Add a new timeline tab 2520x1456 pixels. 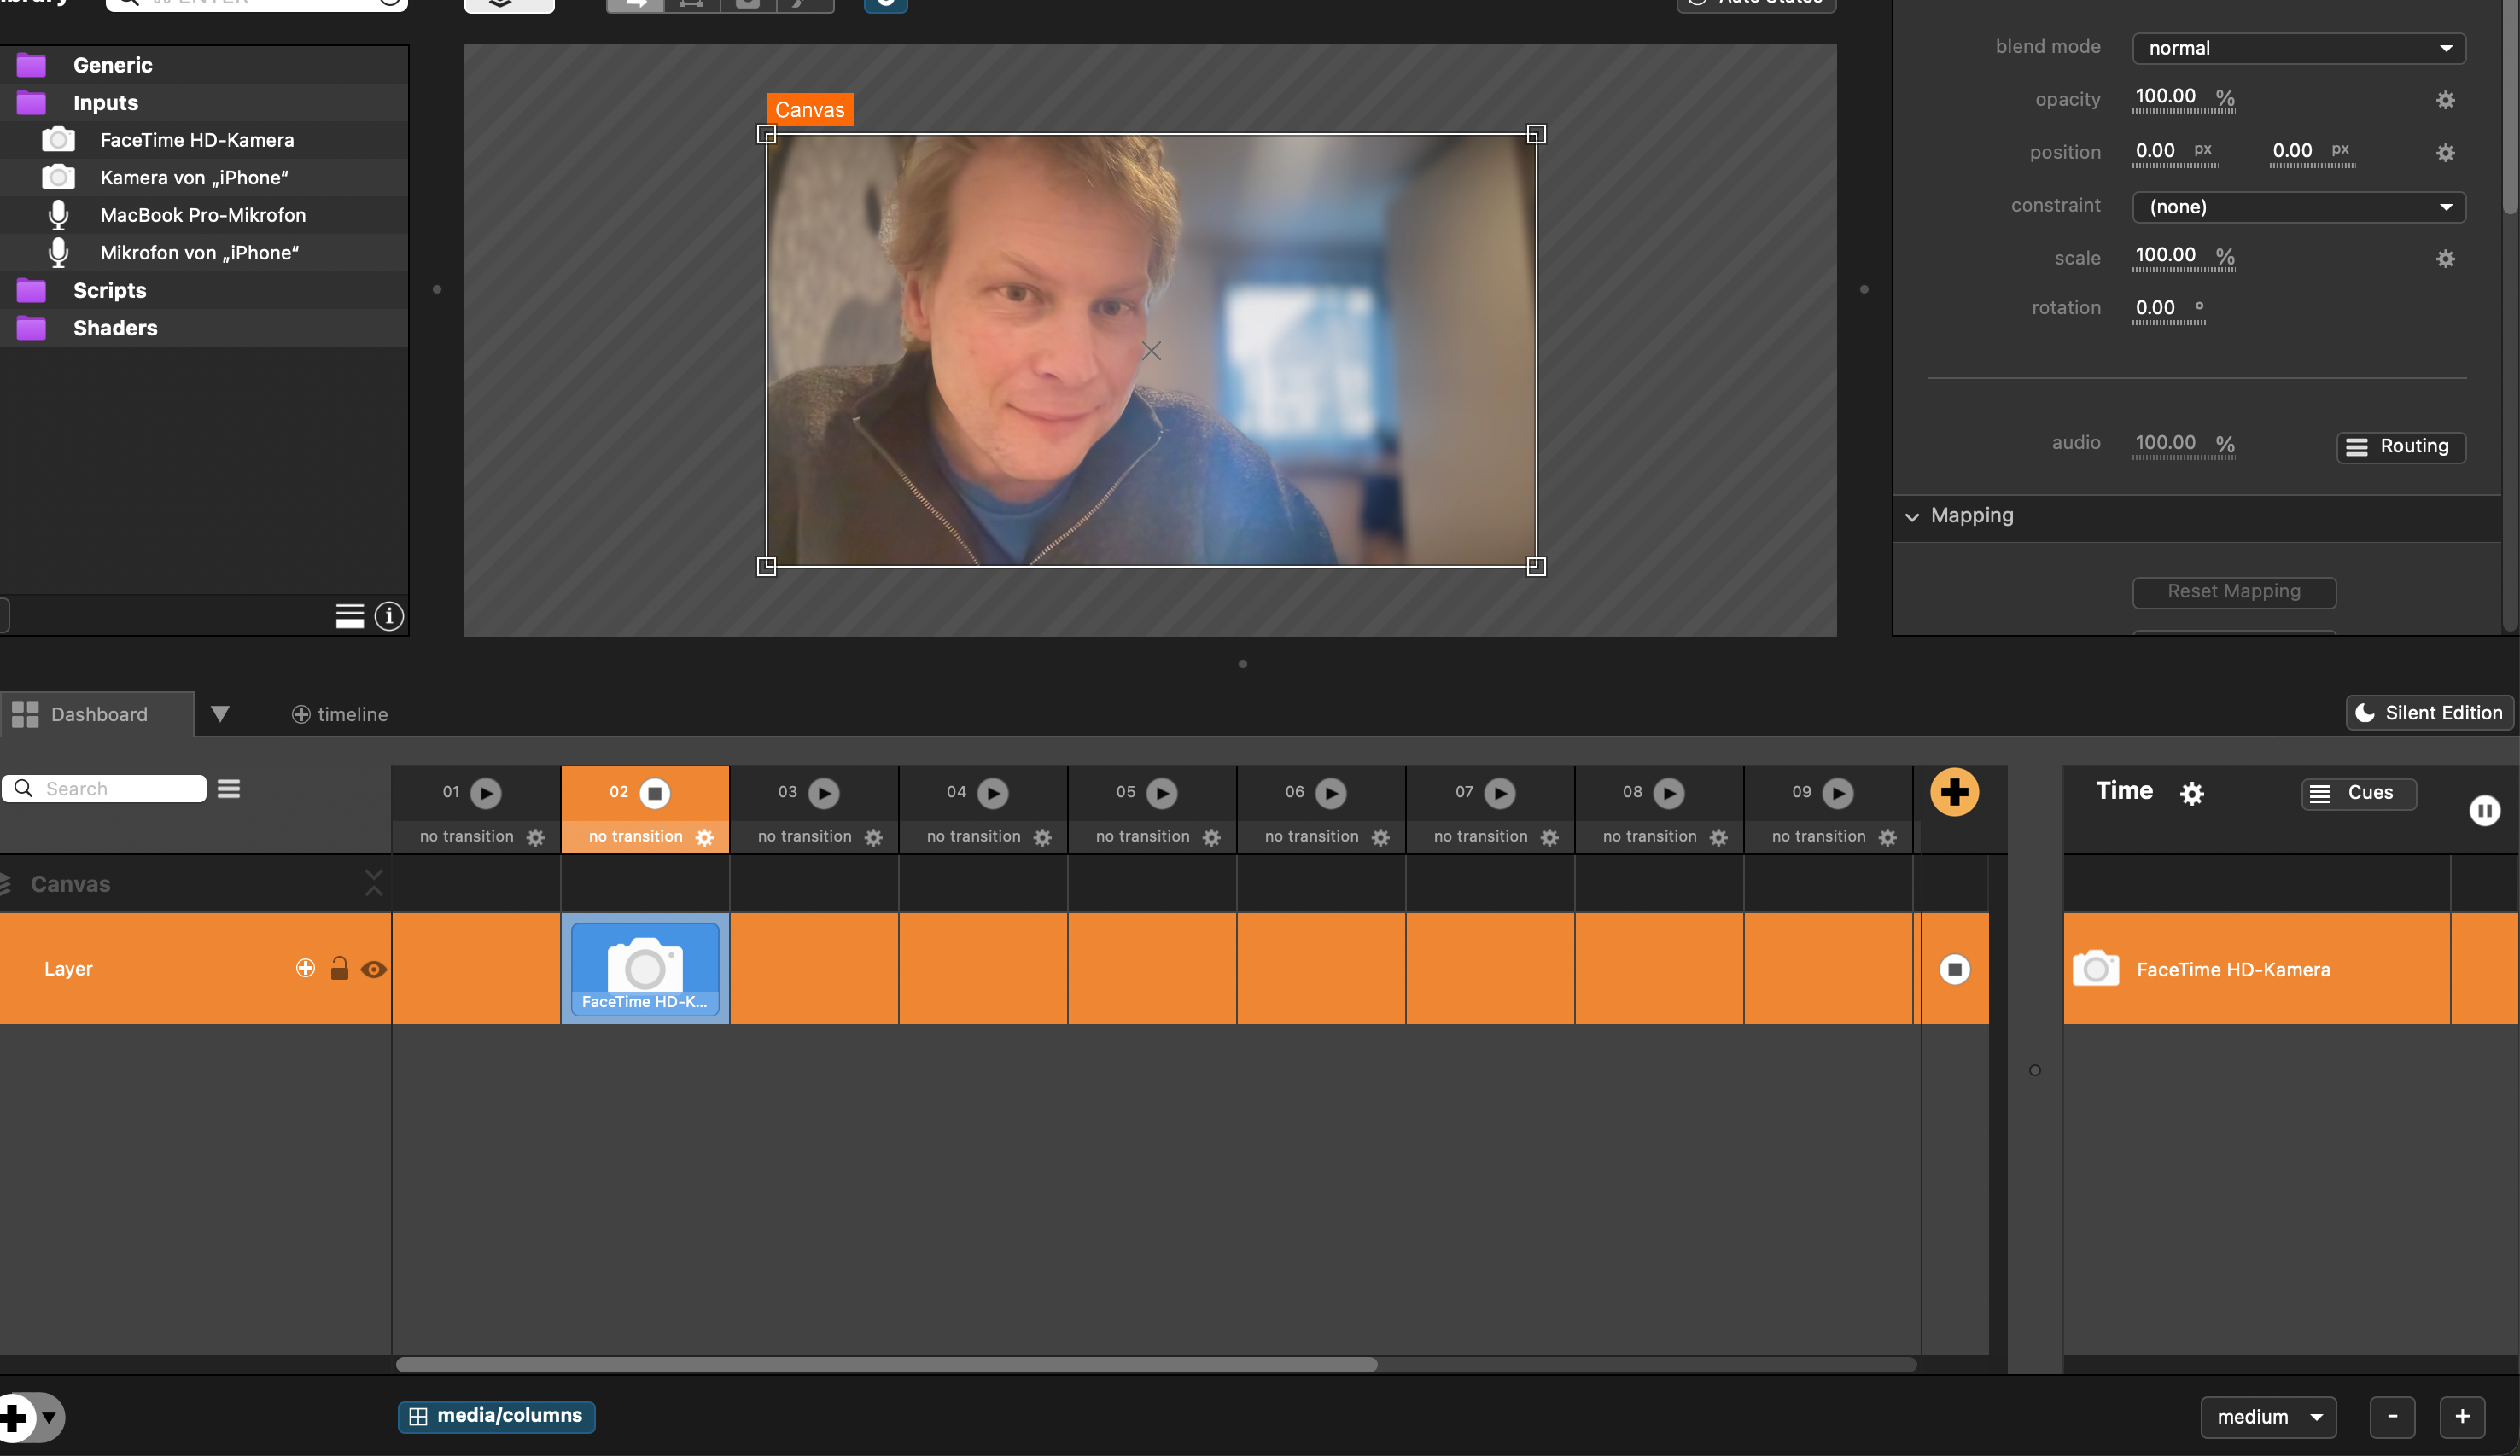[x=339, y=714]
